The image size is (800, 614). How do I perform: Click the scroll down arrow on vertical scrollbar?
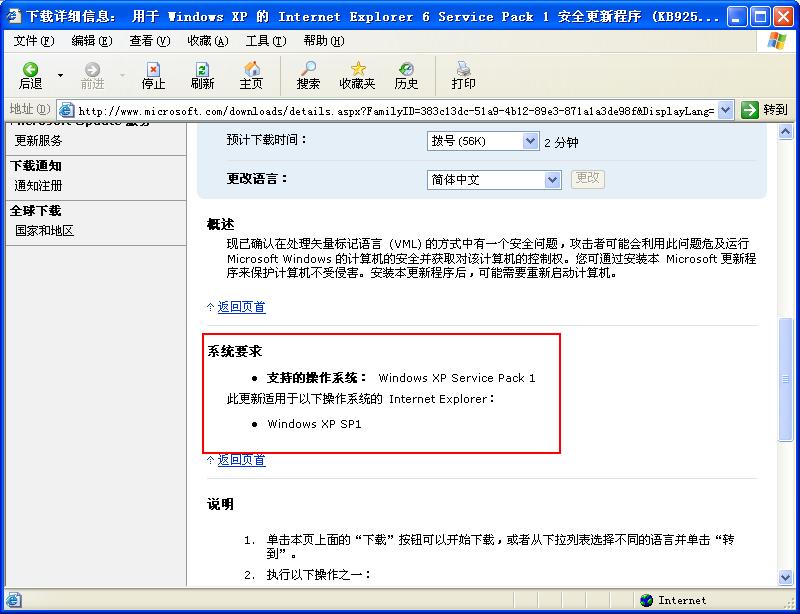[786, 577]
